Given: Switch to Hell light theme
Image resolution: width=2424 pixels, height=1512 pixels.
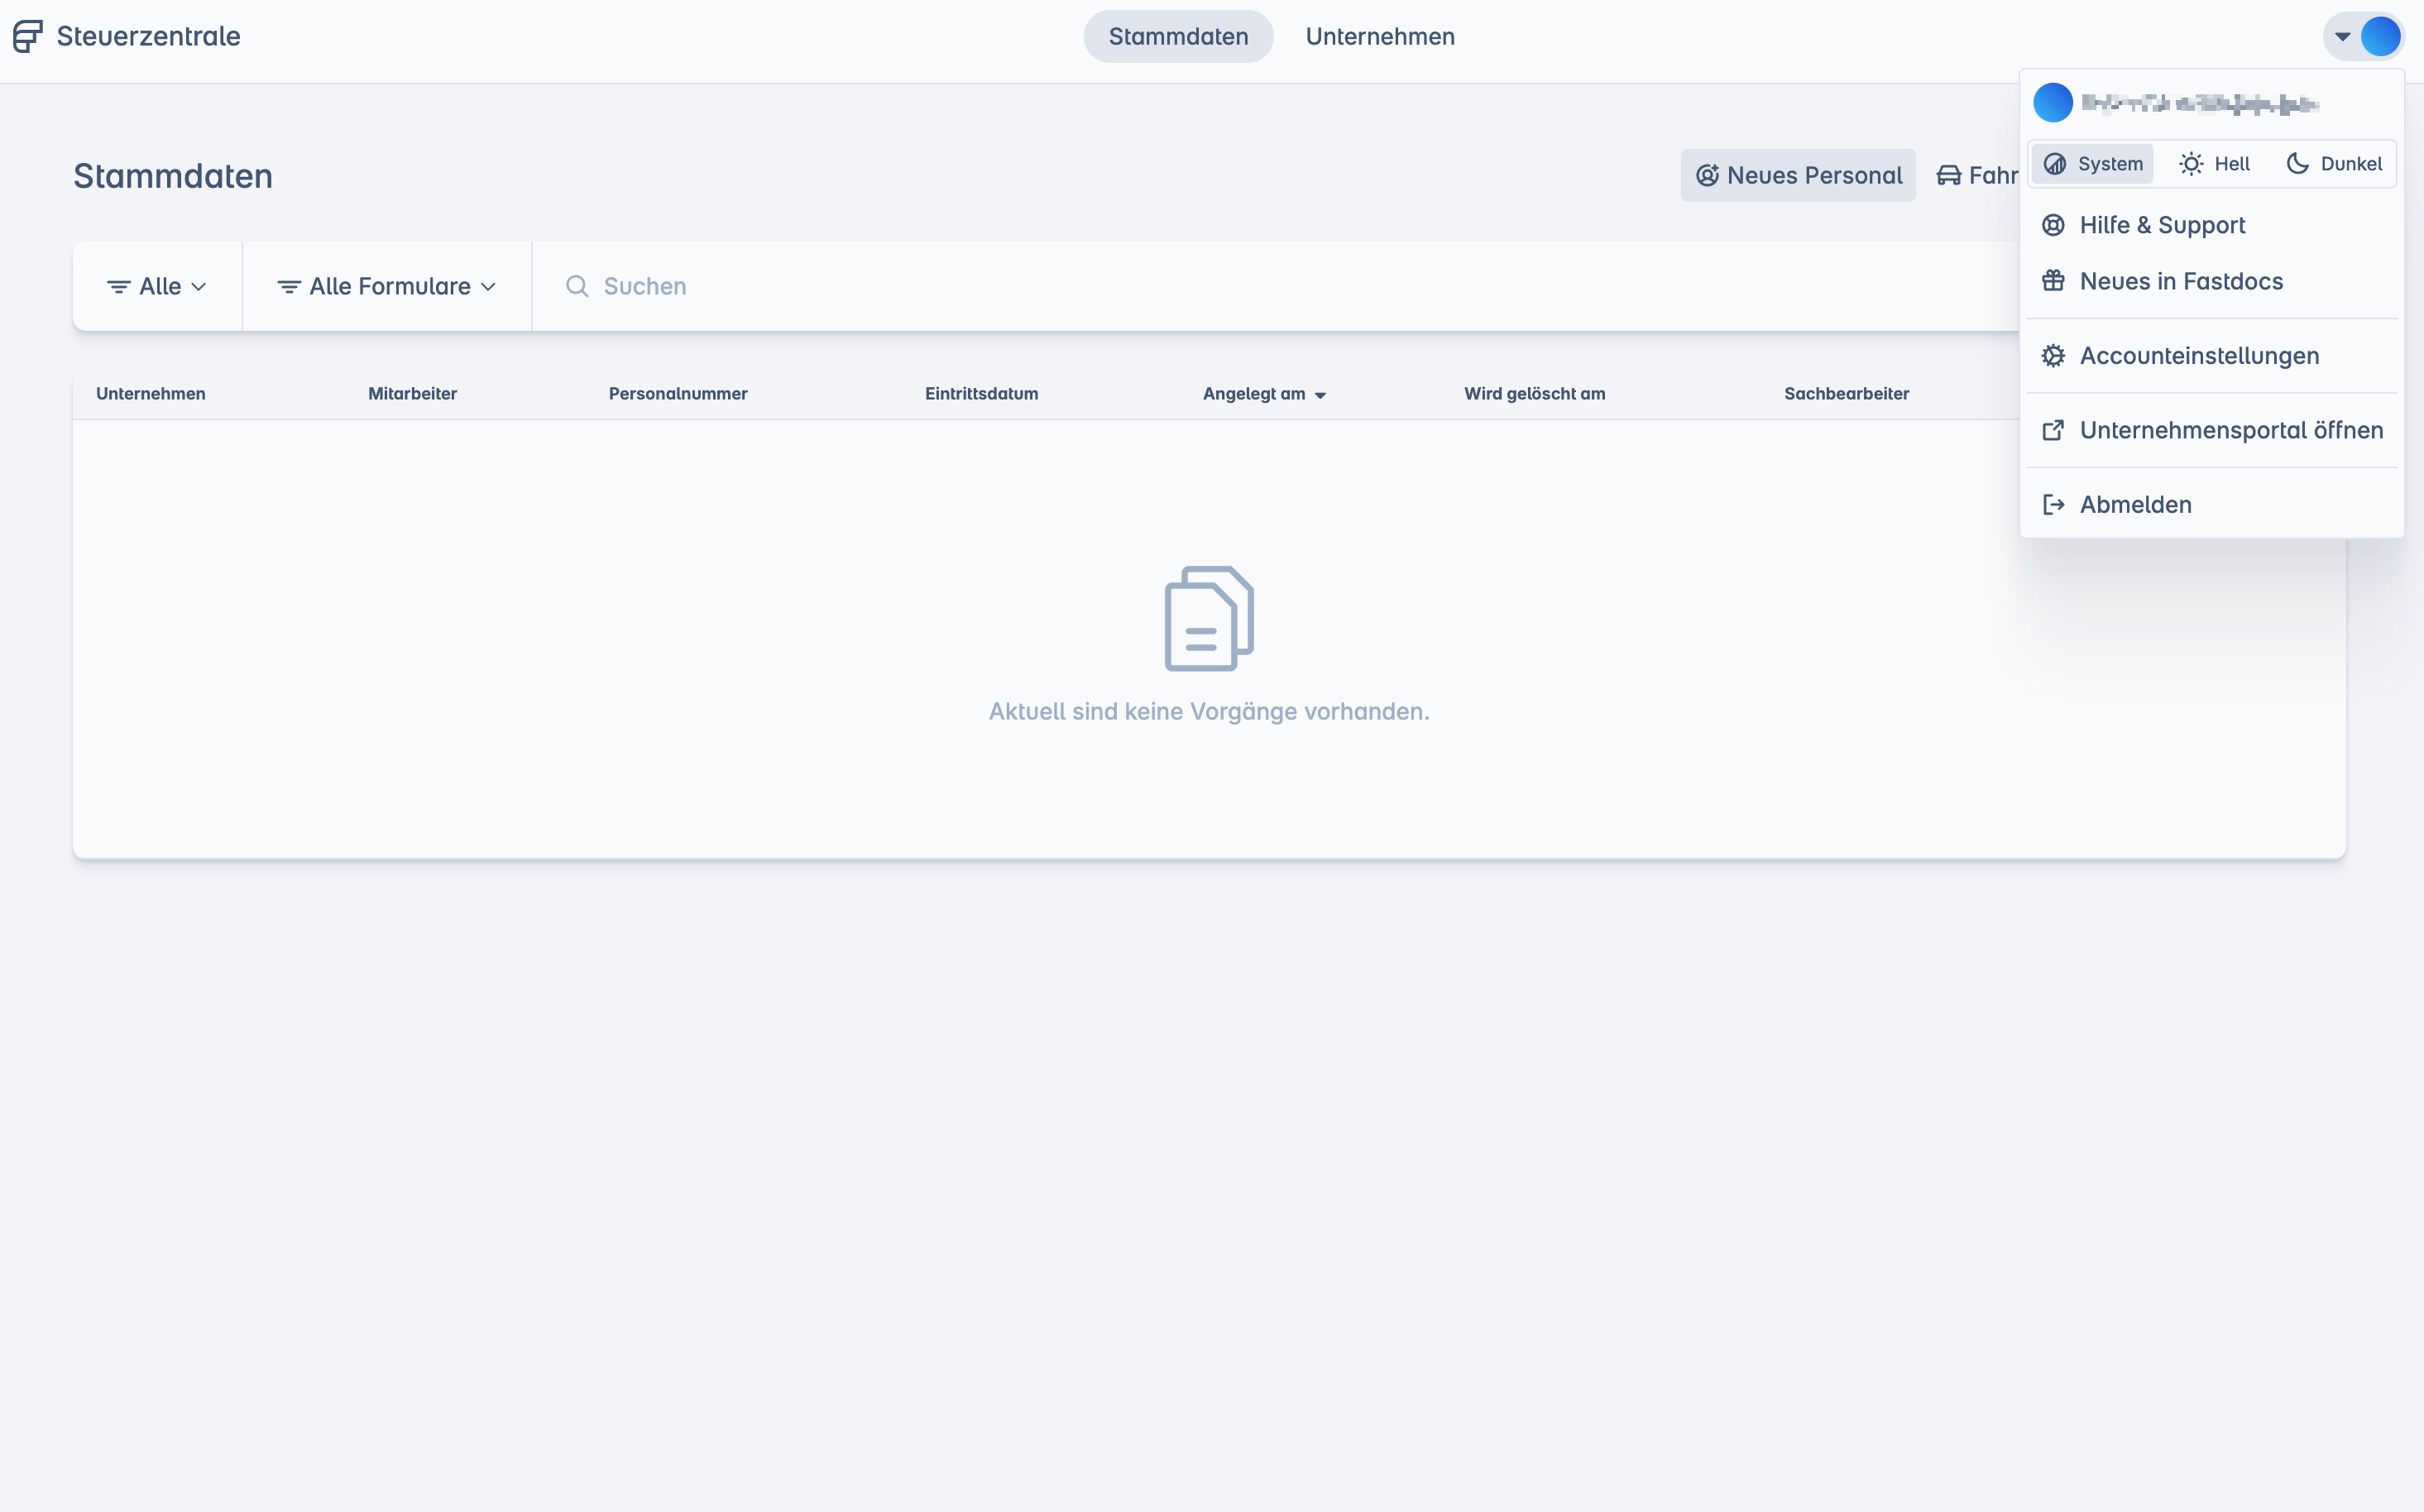Looking at the screenshot, I should click(2214, 164).
